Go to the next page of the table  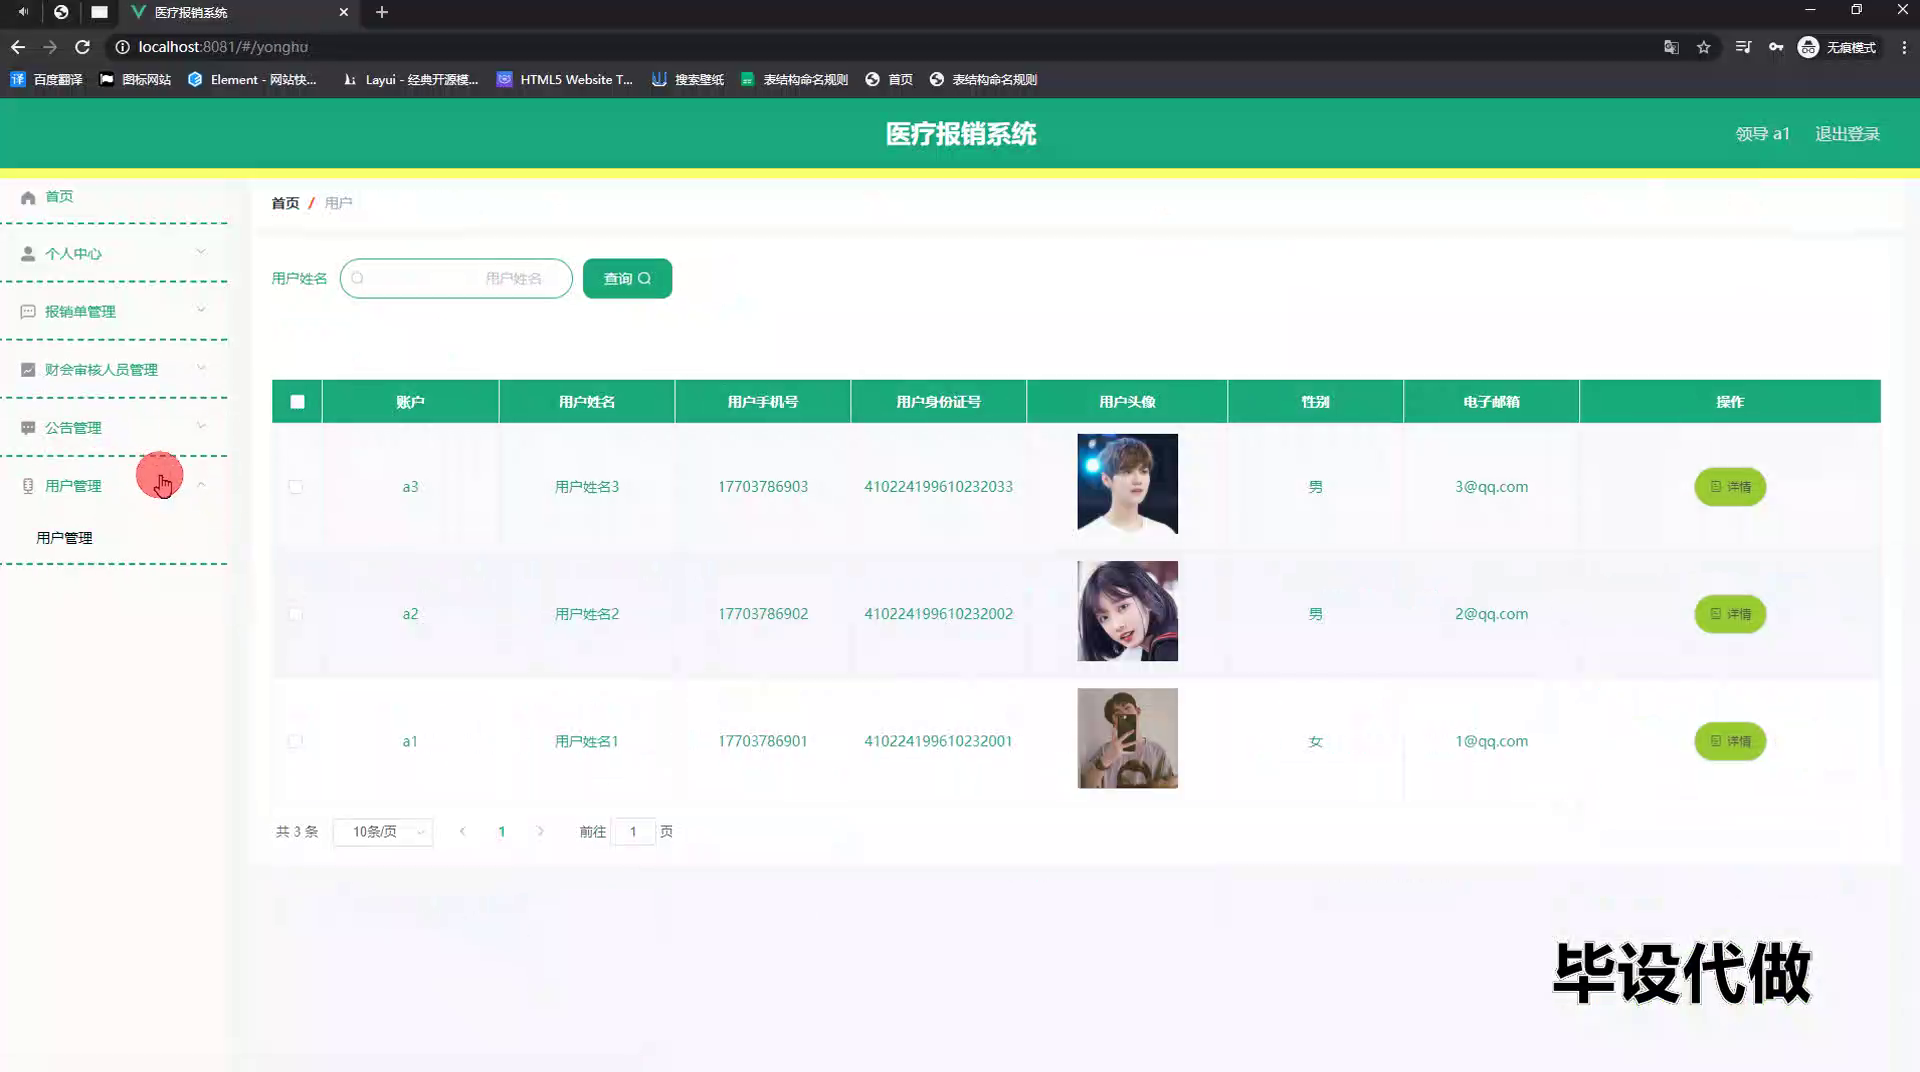540,831
